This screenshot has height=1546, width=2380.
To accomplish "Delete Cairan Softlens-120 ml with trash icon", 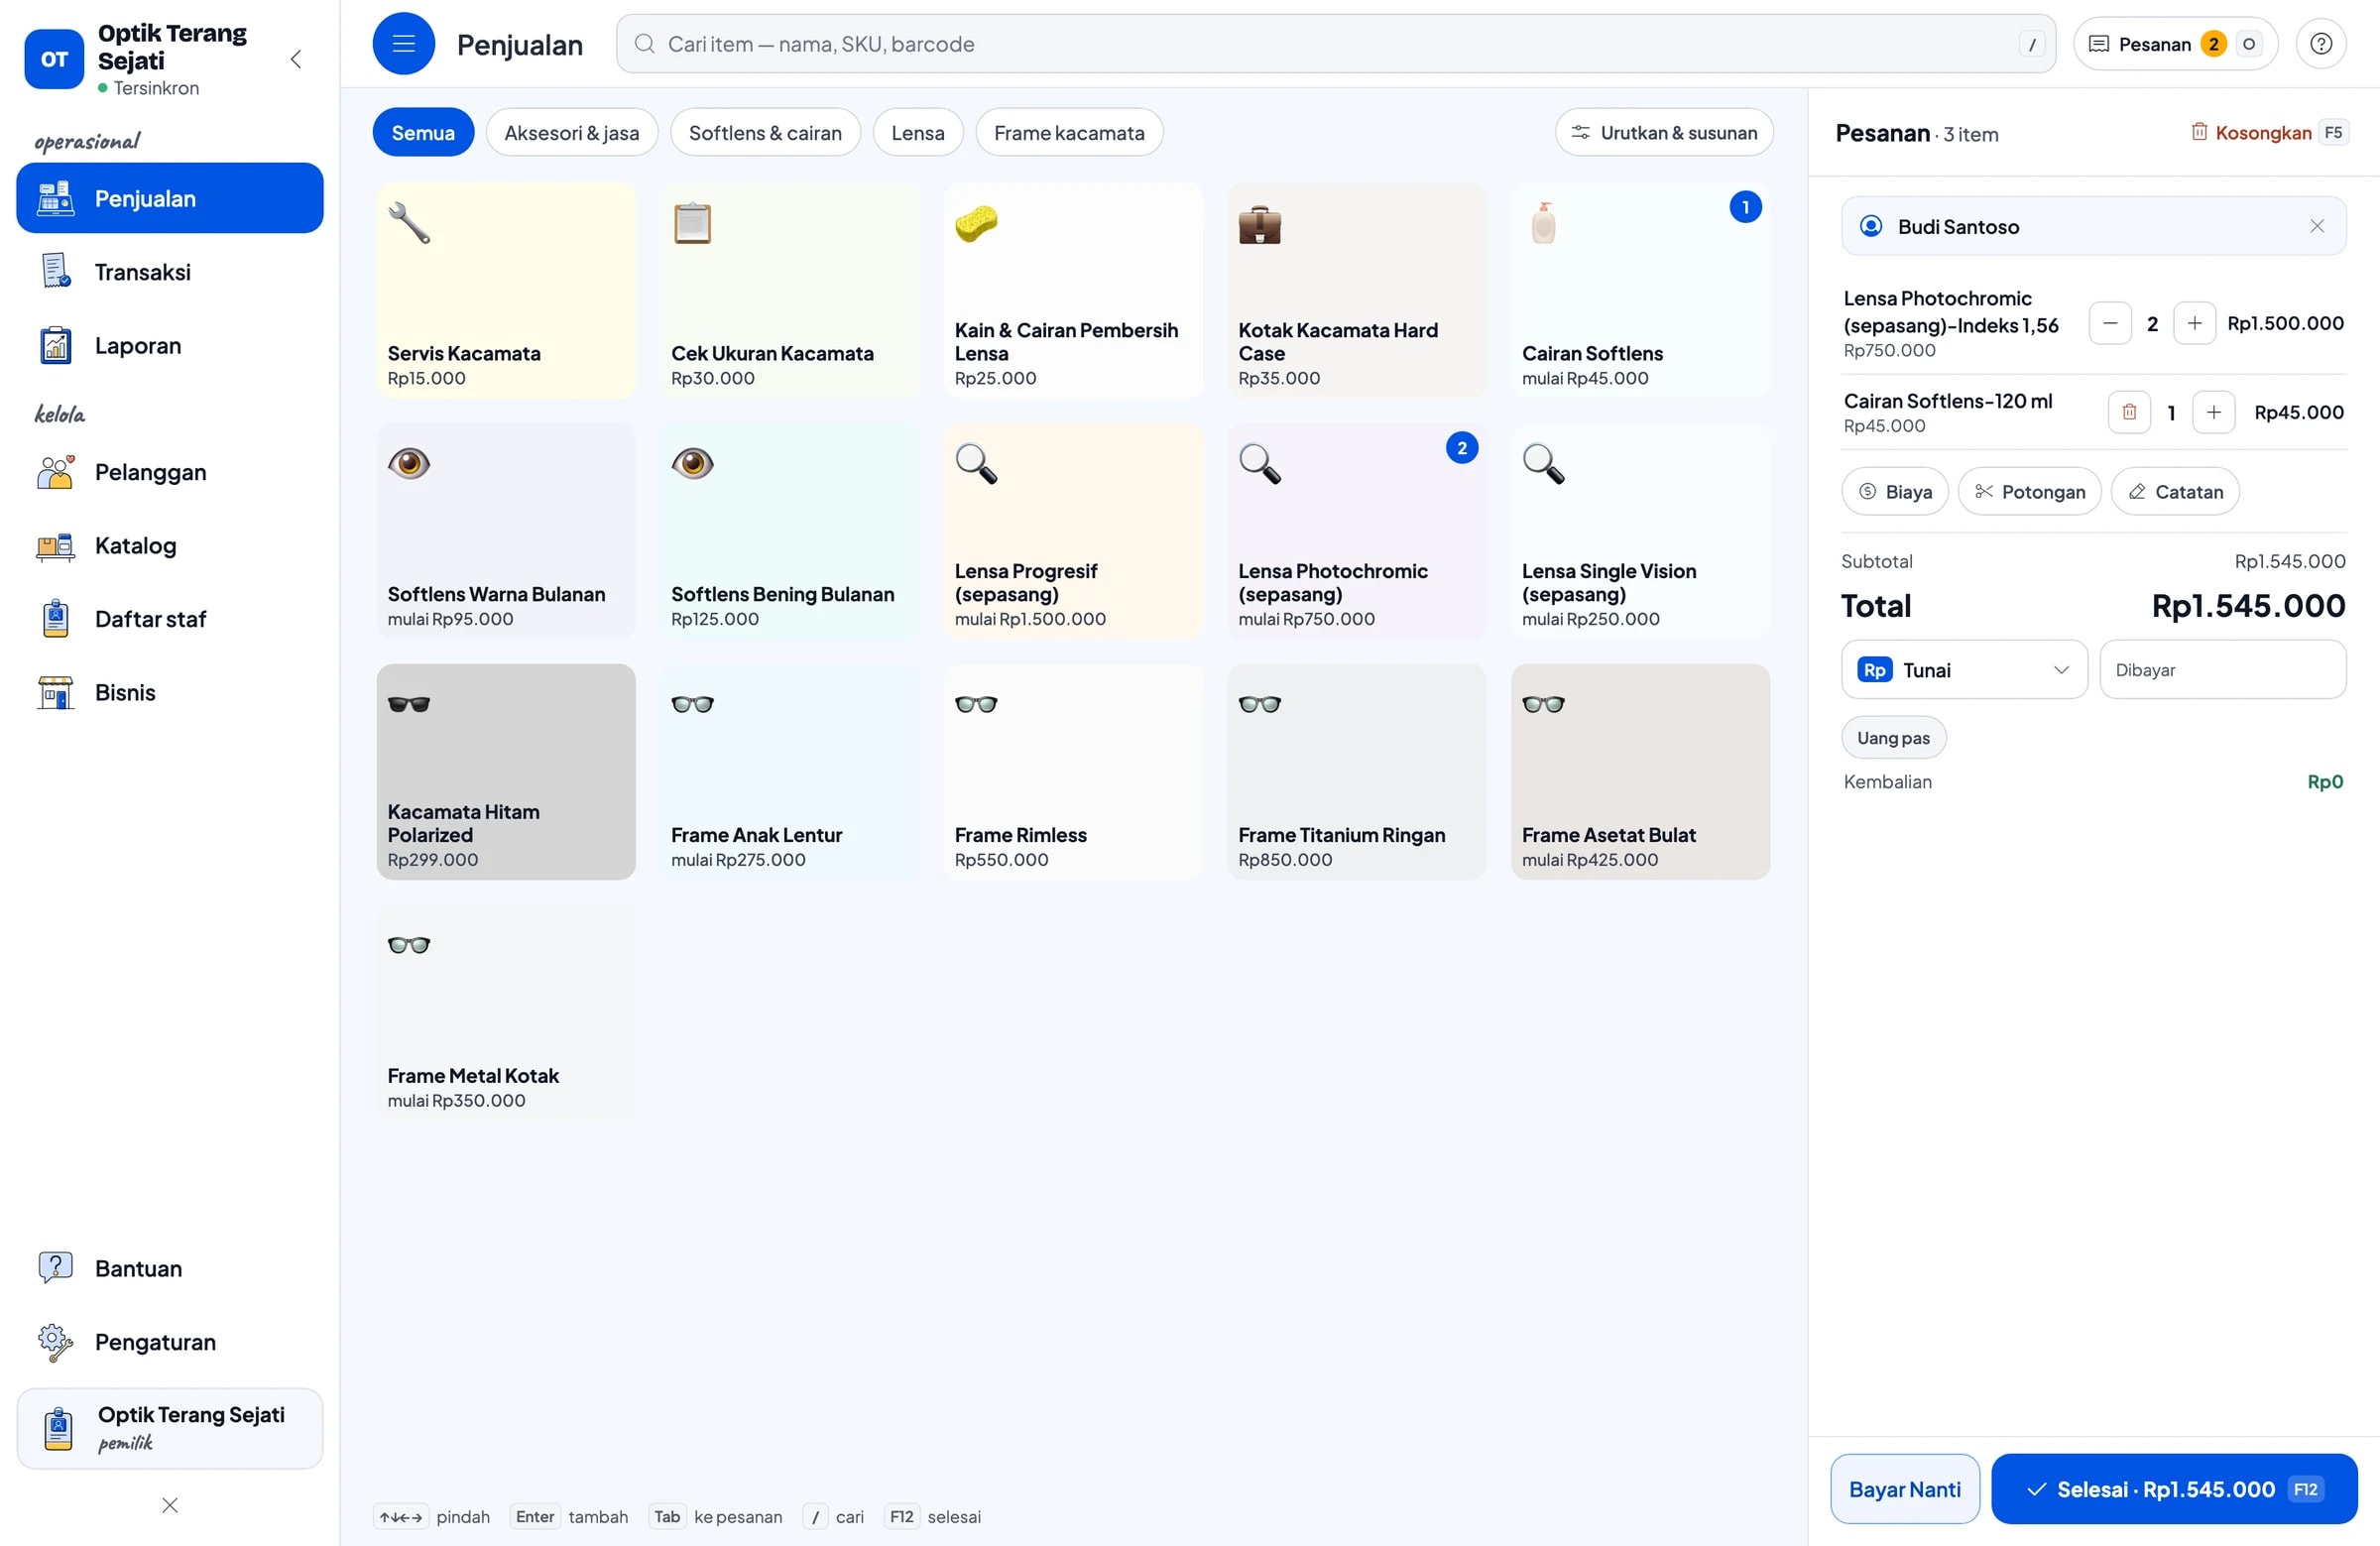I will [x=2129, y=412].
